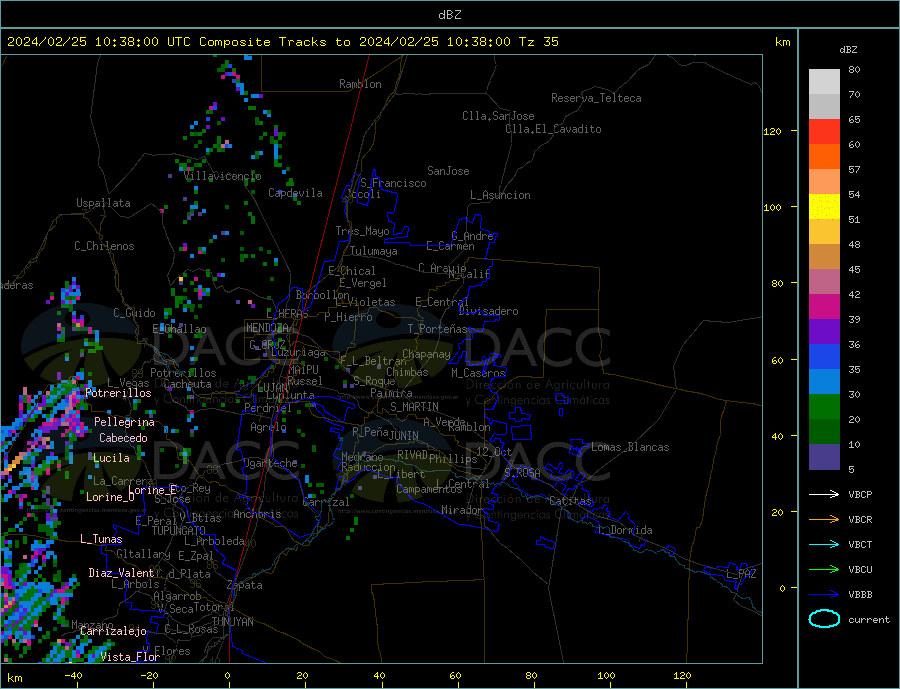Click the Ugarteche label

270,463
